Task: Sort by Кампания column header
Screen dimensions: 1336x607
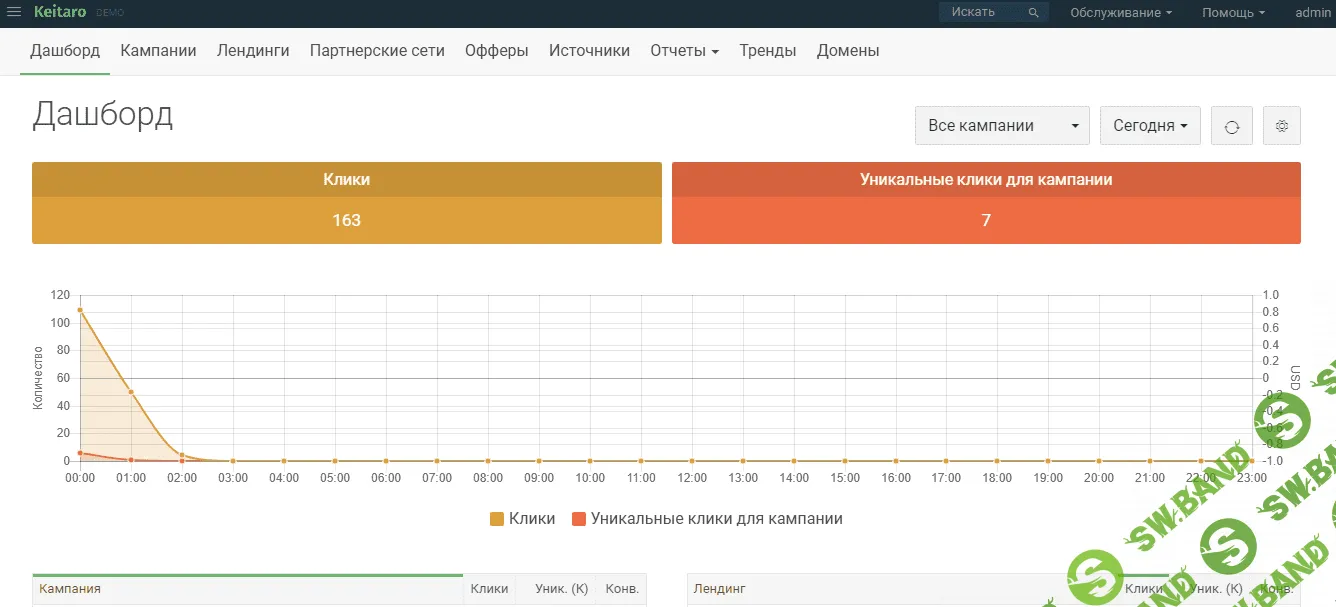Action: [x=70, y=589]
